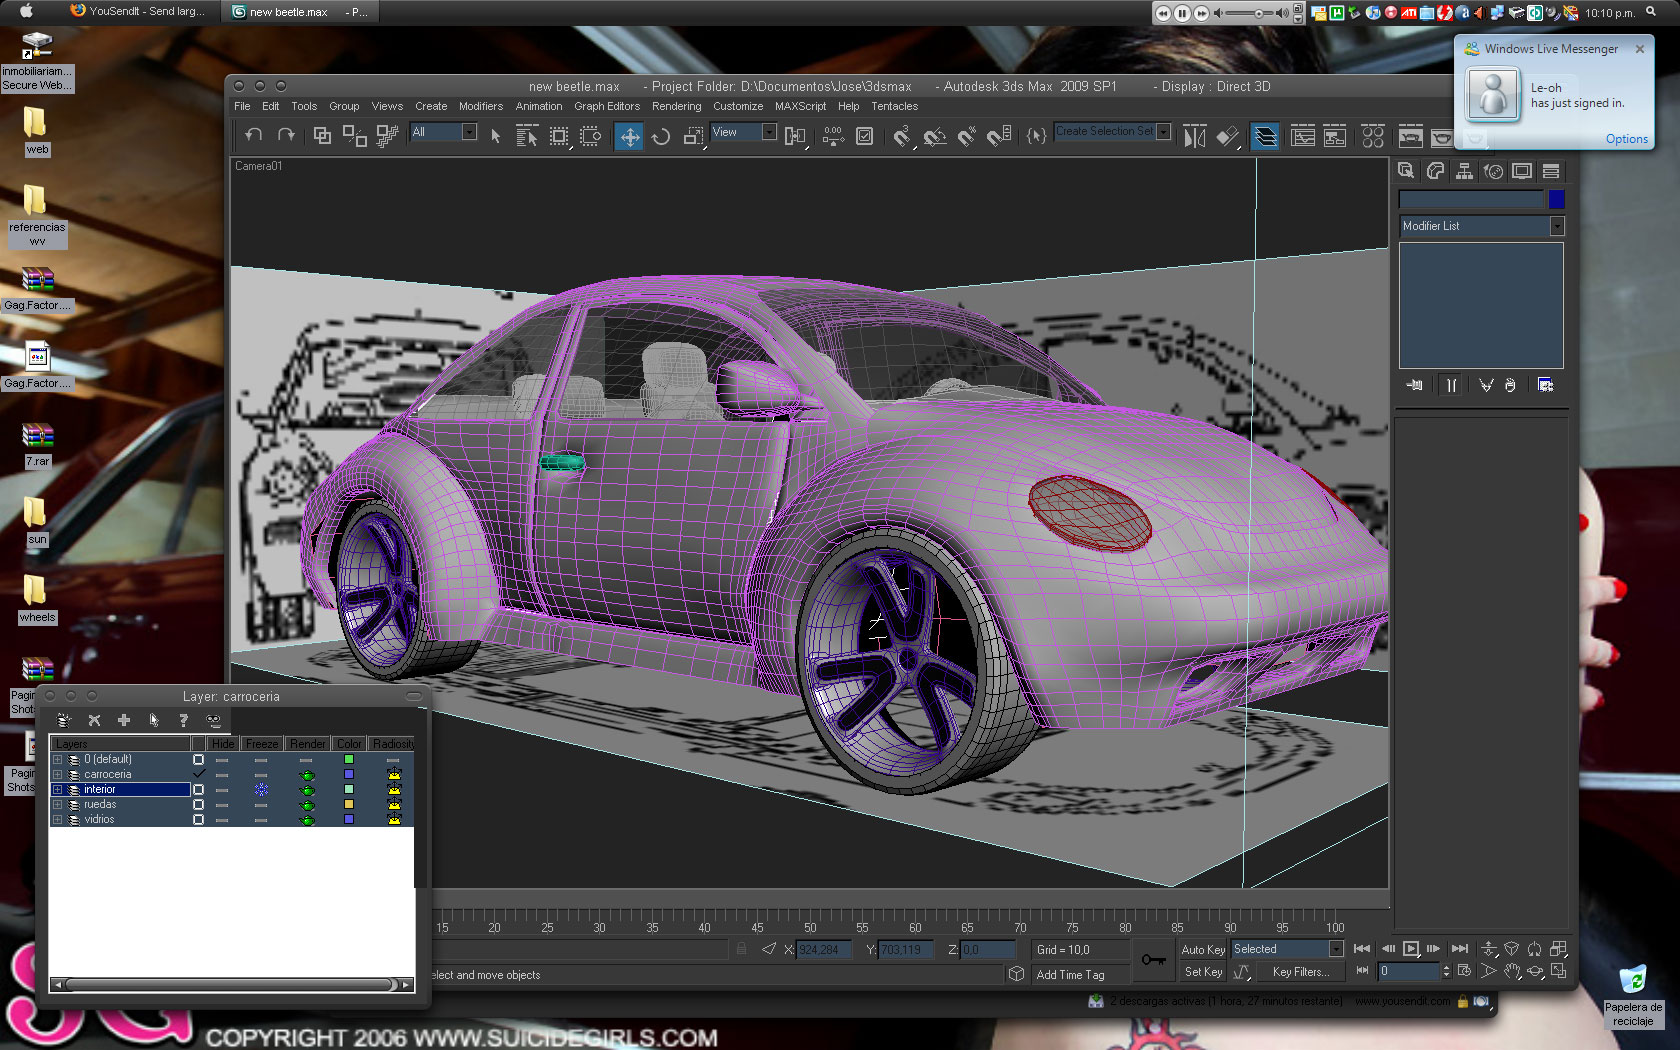Image resolution: width=1680 pixels, height=1050 pixels.
Task: Delete the highlighted layer with the X icon
Action: (x=94, y=720)
